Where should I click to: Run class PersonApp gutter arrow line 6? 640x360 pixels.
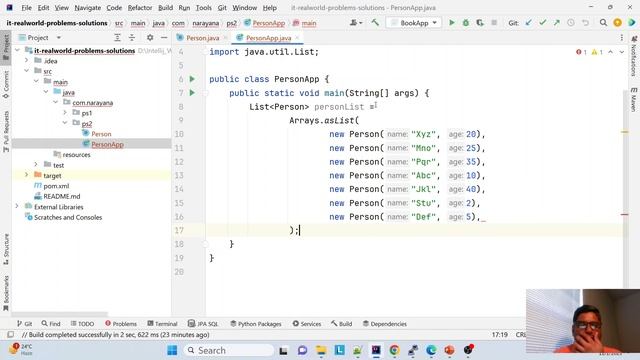tap(192, 79)
